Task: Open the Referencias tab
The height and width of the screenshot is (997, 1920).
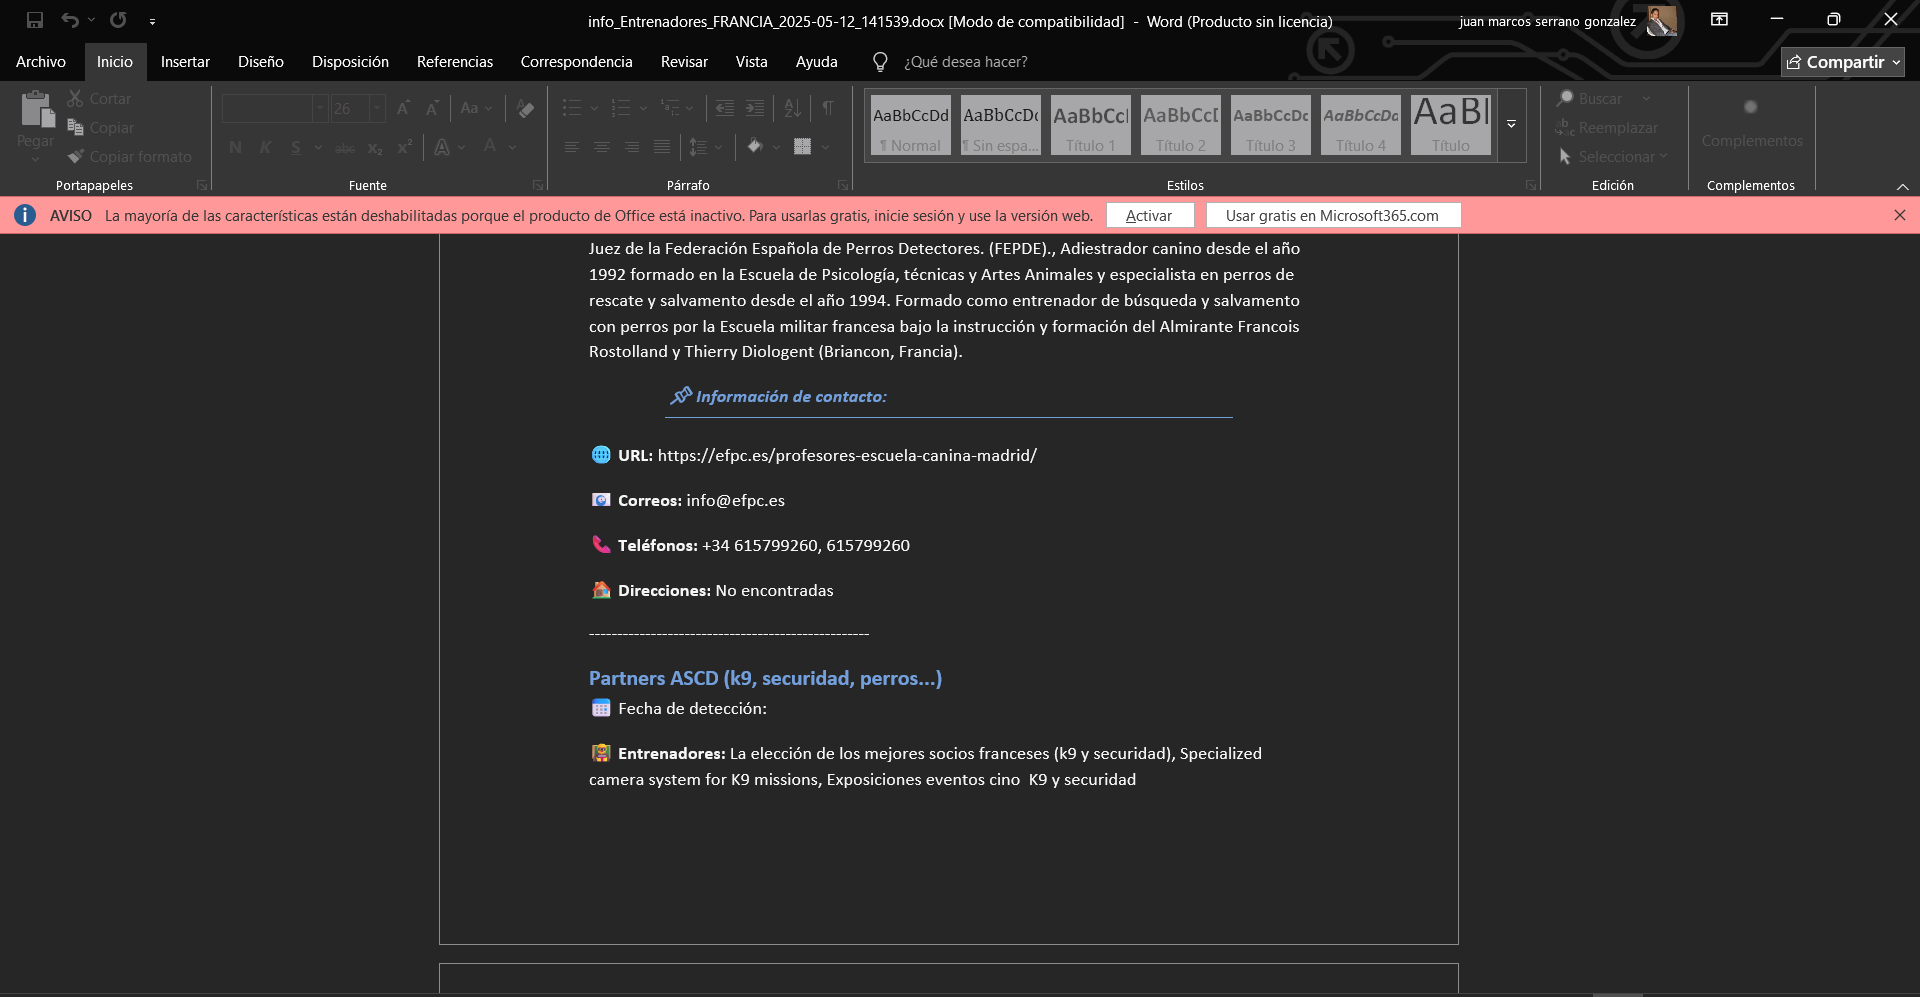Action: (455, 62)
